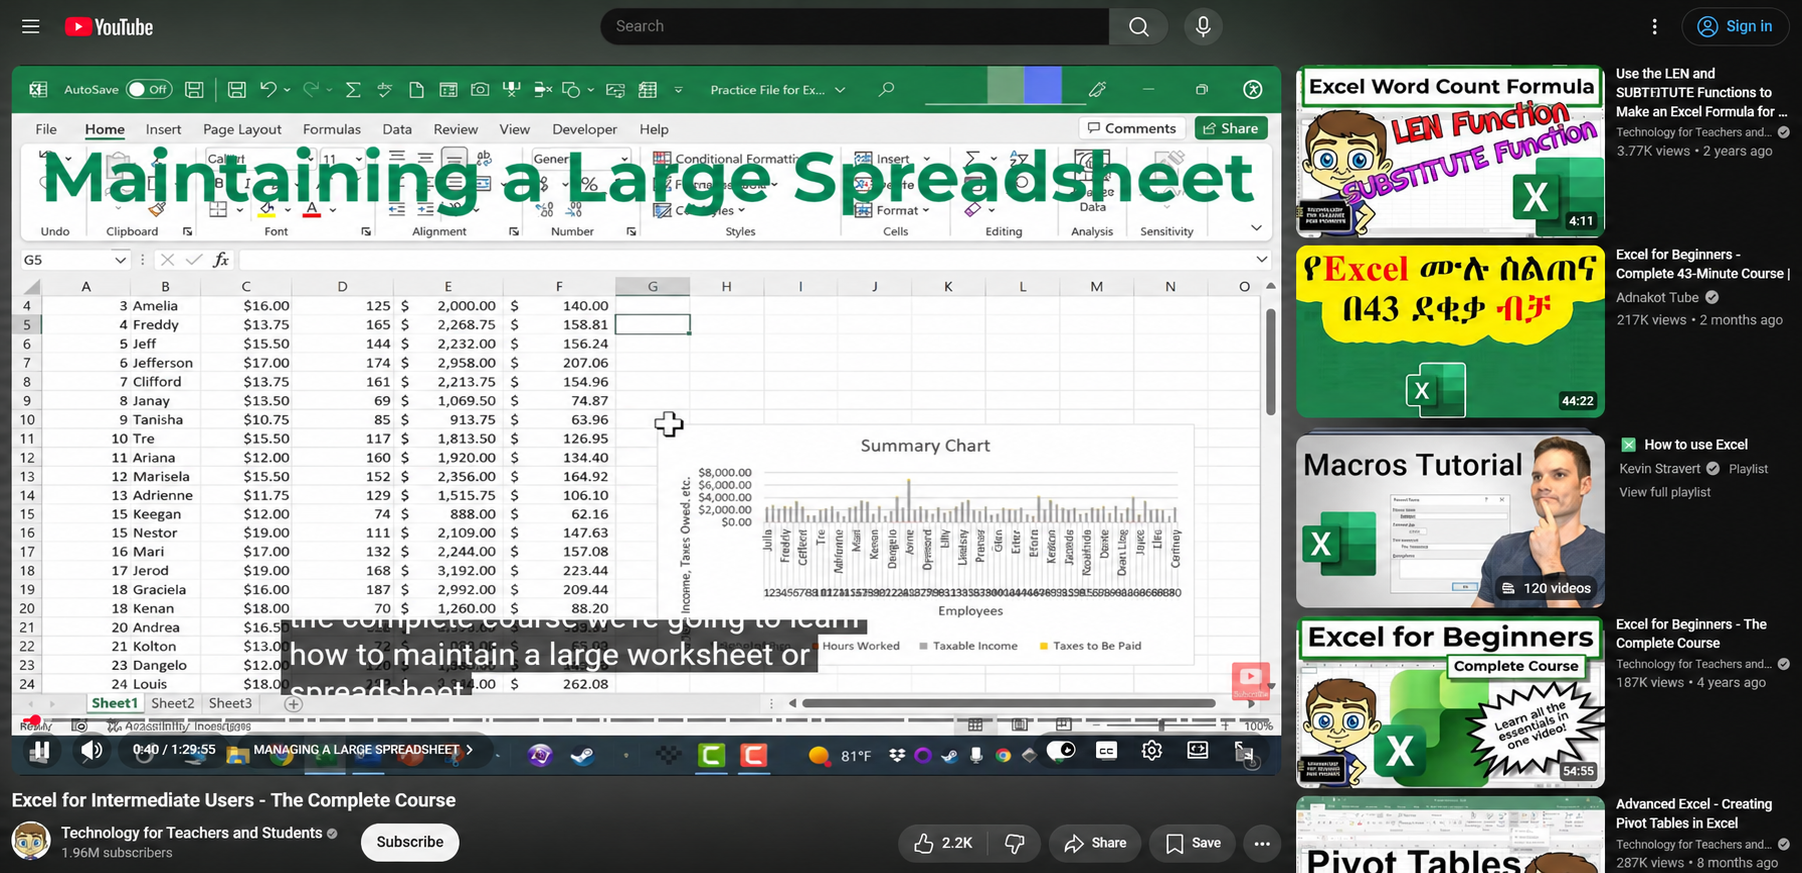Open the Customize Quick Access Toolbar dropdown

pos(678,90)
